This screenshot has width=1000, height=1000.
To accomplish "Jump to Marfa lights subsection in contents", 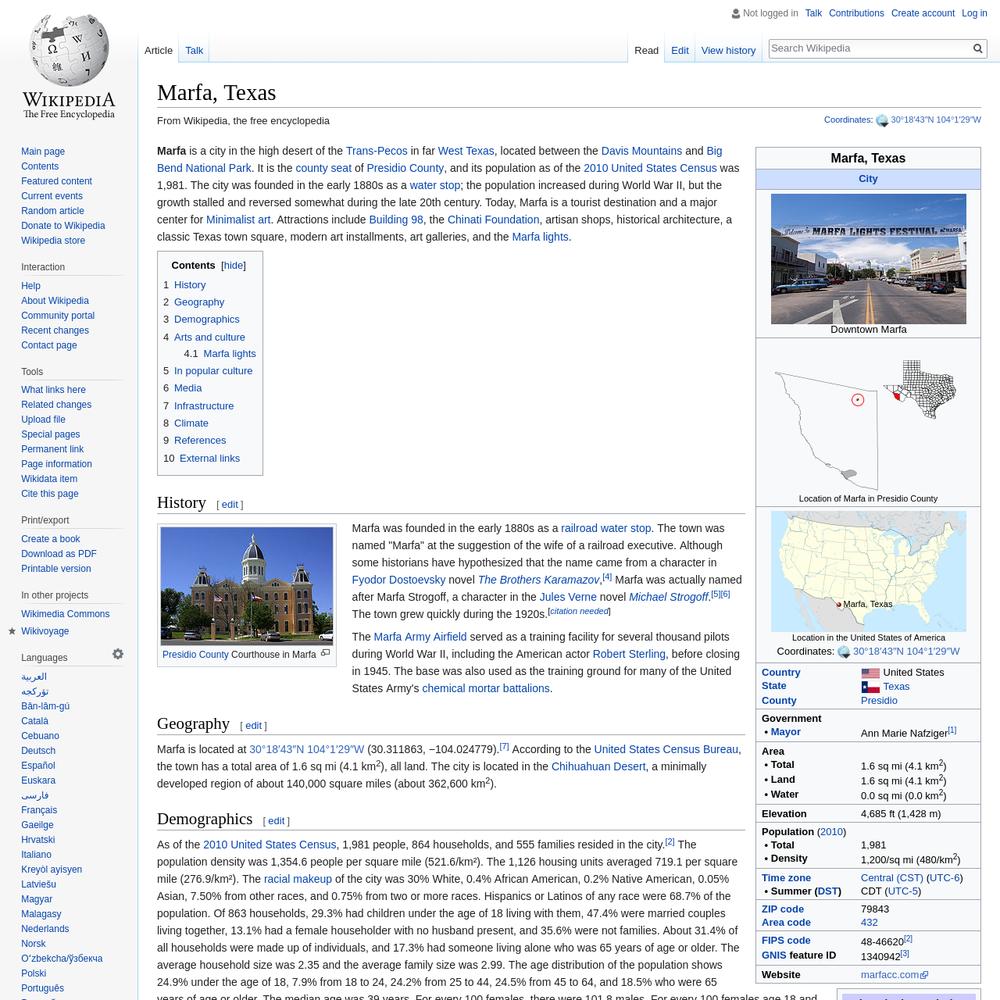I will pyautogui.click(x=229, y=354).
